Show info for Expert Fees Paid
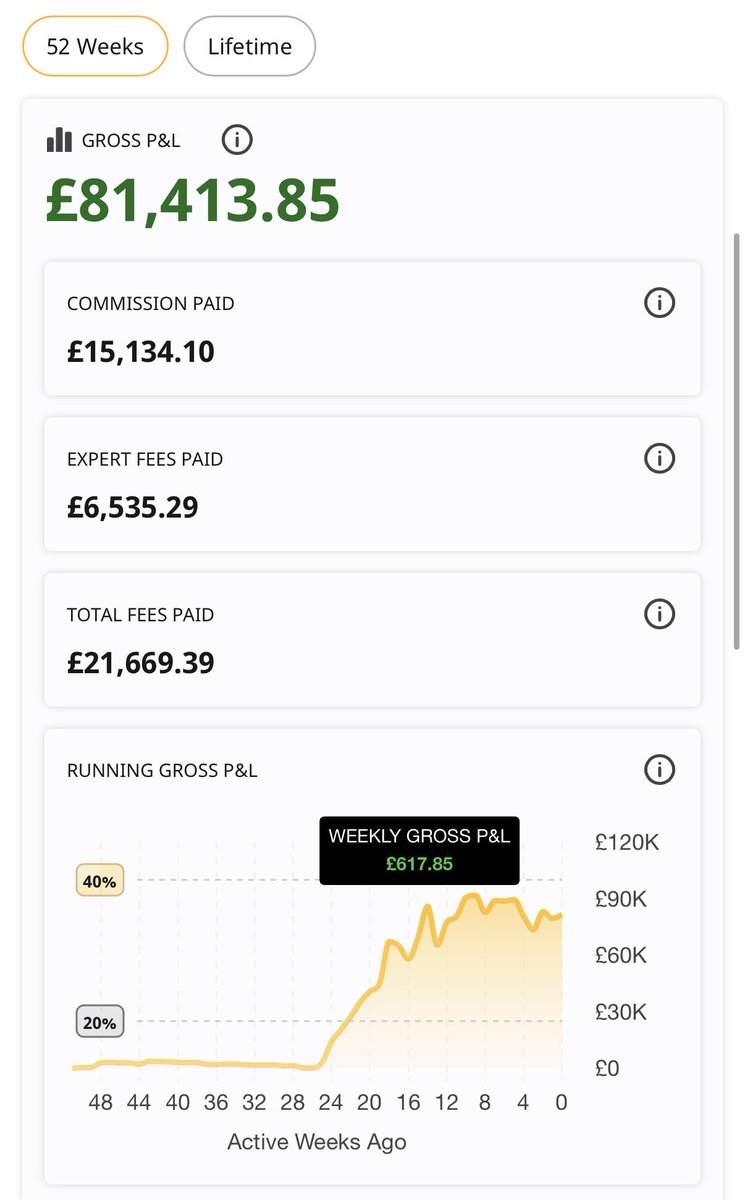The height and width of the screenshot is (1200, 745). click(659, 459)
